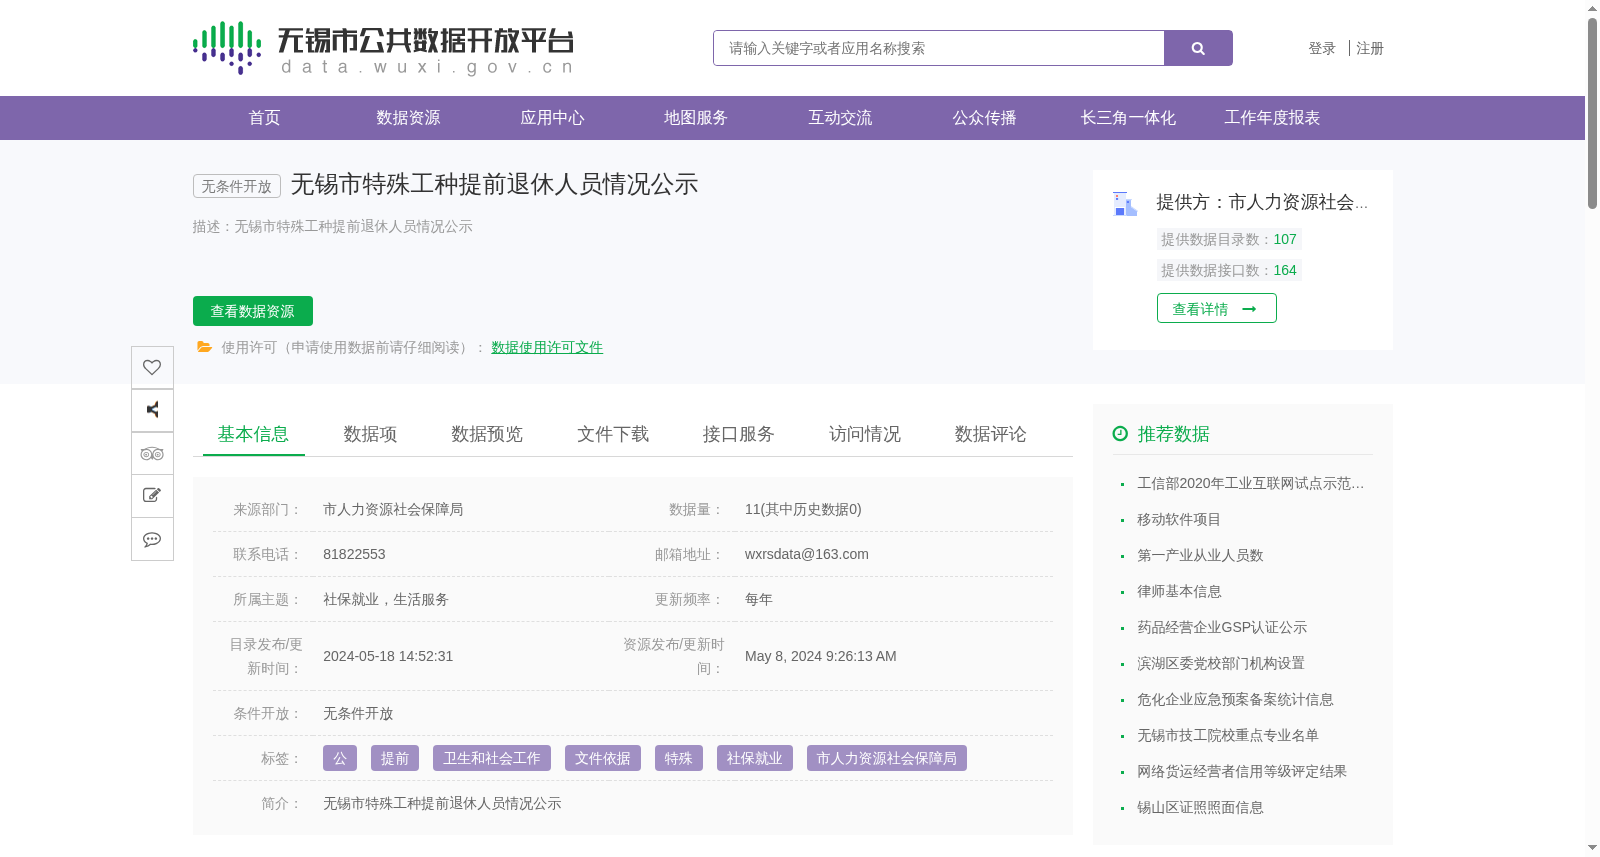The image size is (1600, 857).
Task: Open recommended item 律师基本信息
Action: pyautogui.click(x=1179, y=591)
